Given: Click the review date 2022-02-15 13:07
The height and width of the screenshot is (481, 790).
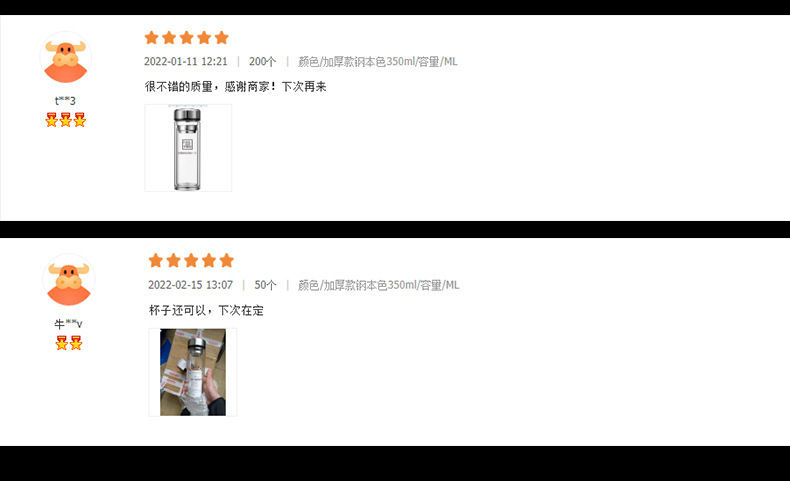Looking at the screenshot, I should click(190, 285).
